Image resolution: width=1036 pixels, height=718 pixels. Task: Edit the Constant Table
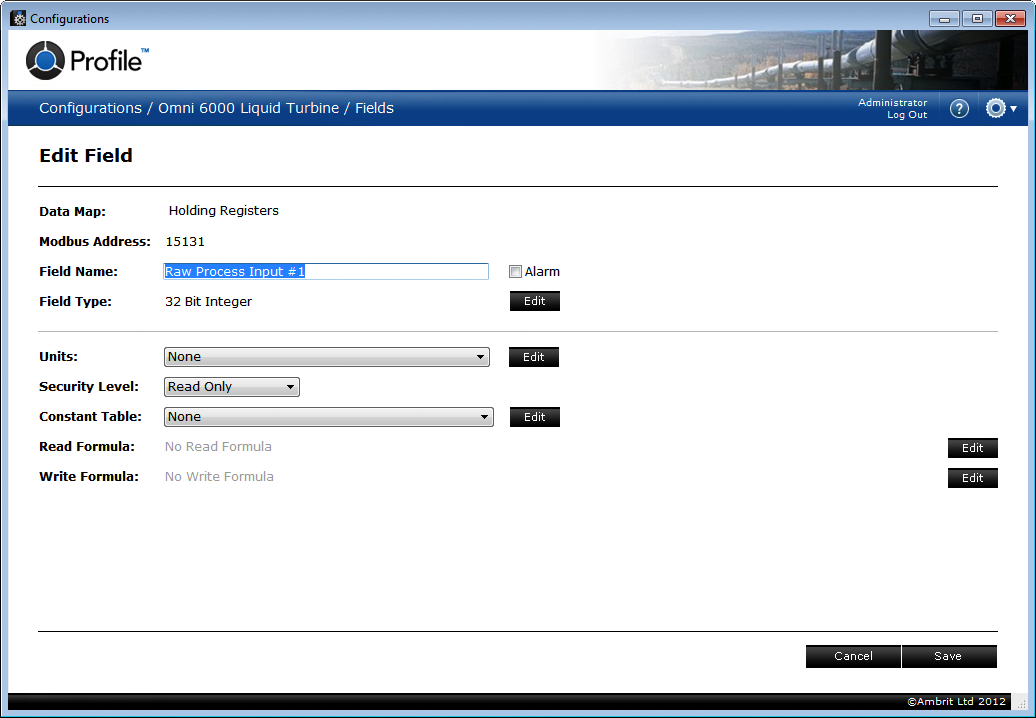535,417
